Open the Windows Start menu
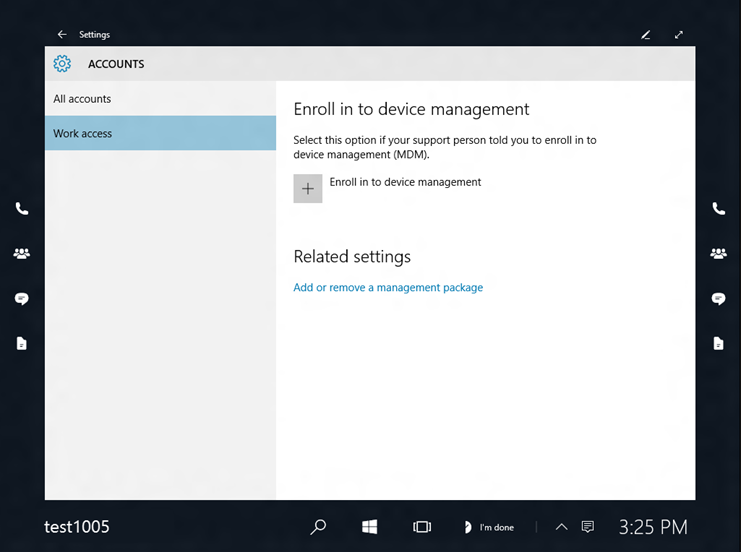Screen dimensions: 741x552 tap(369, 527)
